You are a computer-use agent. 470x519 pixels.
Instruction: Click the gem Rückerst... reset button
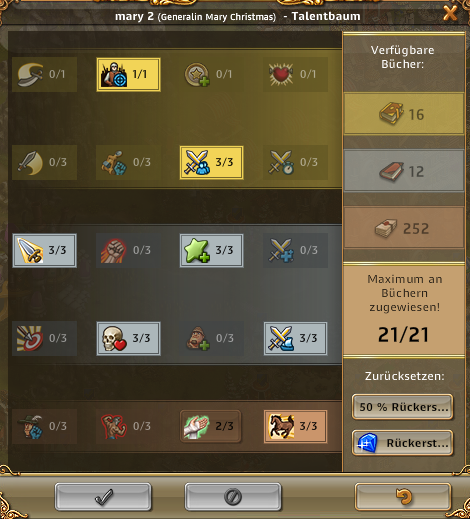click(x=403, y=443)
